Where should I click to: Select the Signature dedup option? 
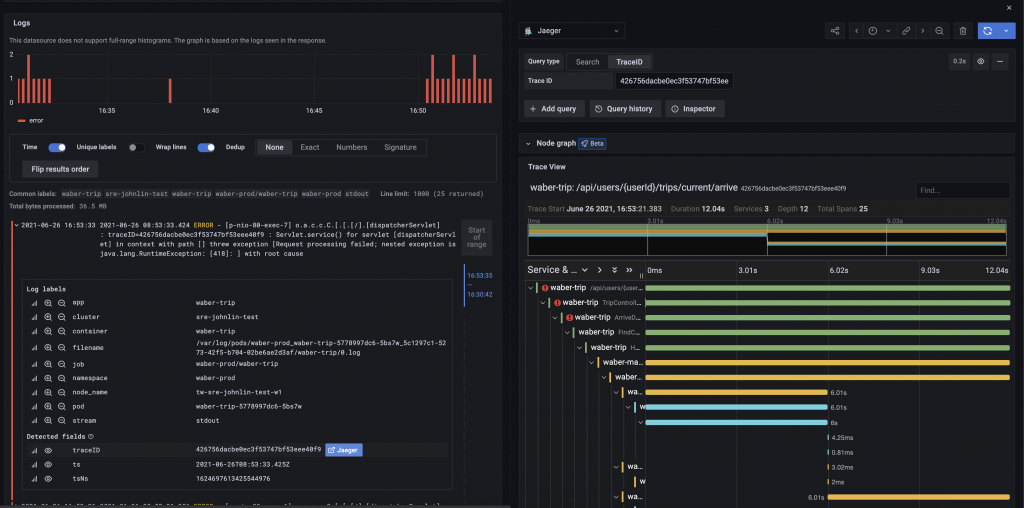click(x=400, y=148)
